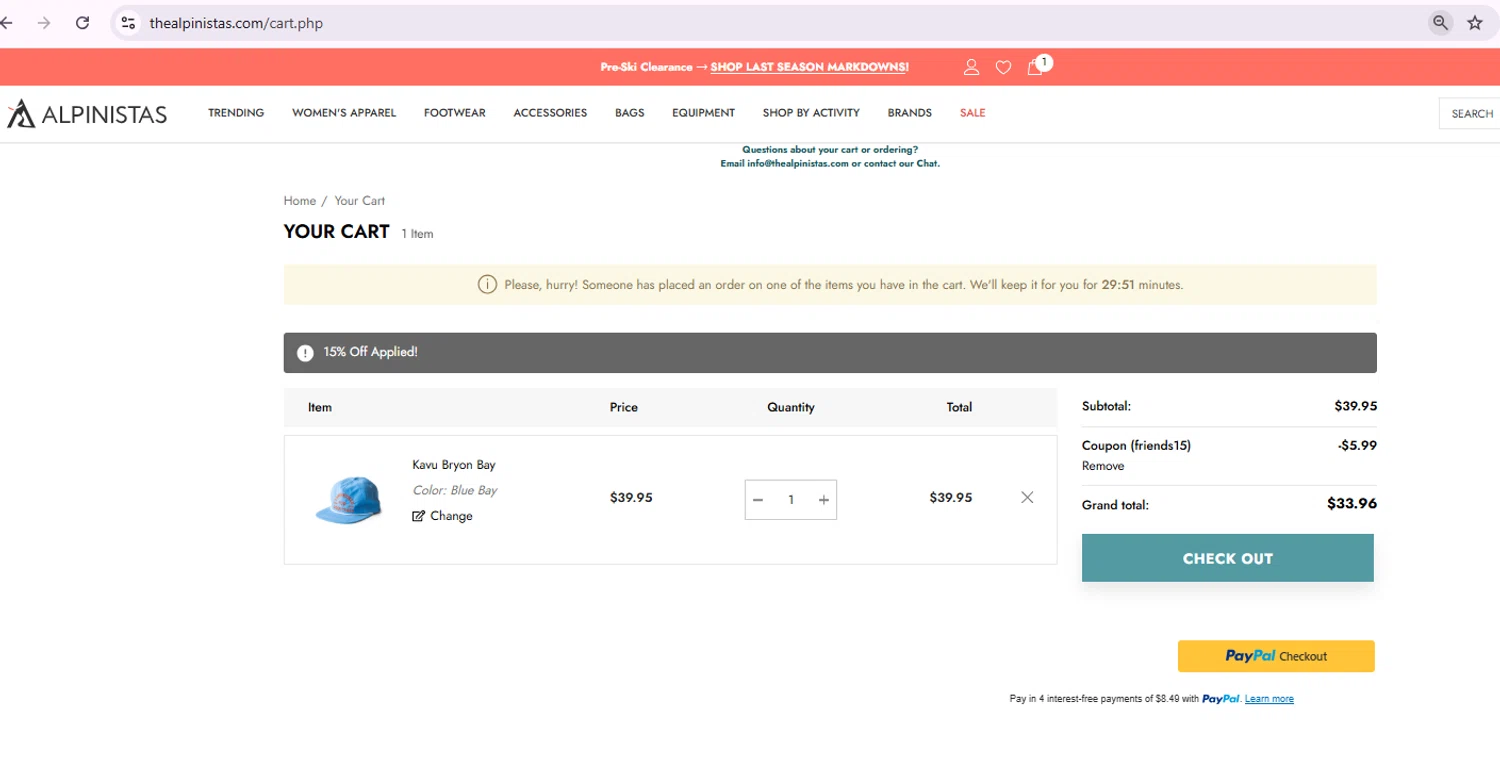Remove the friends15 coupon
1500x758 pixels.
(x=1103, y=466)
